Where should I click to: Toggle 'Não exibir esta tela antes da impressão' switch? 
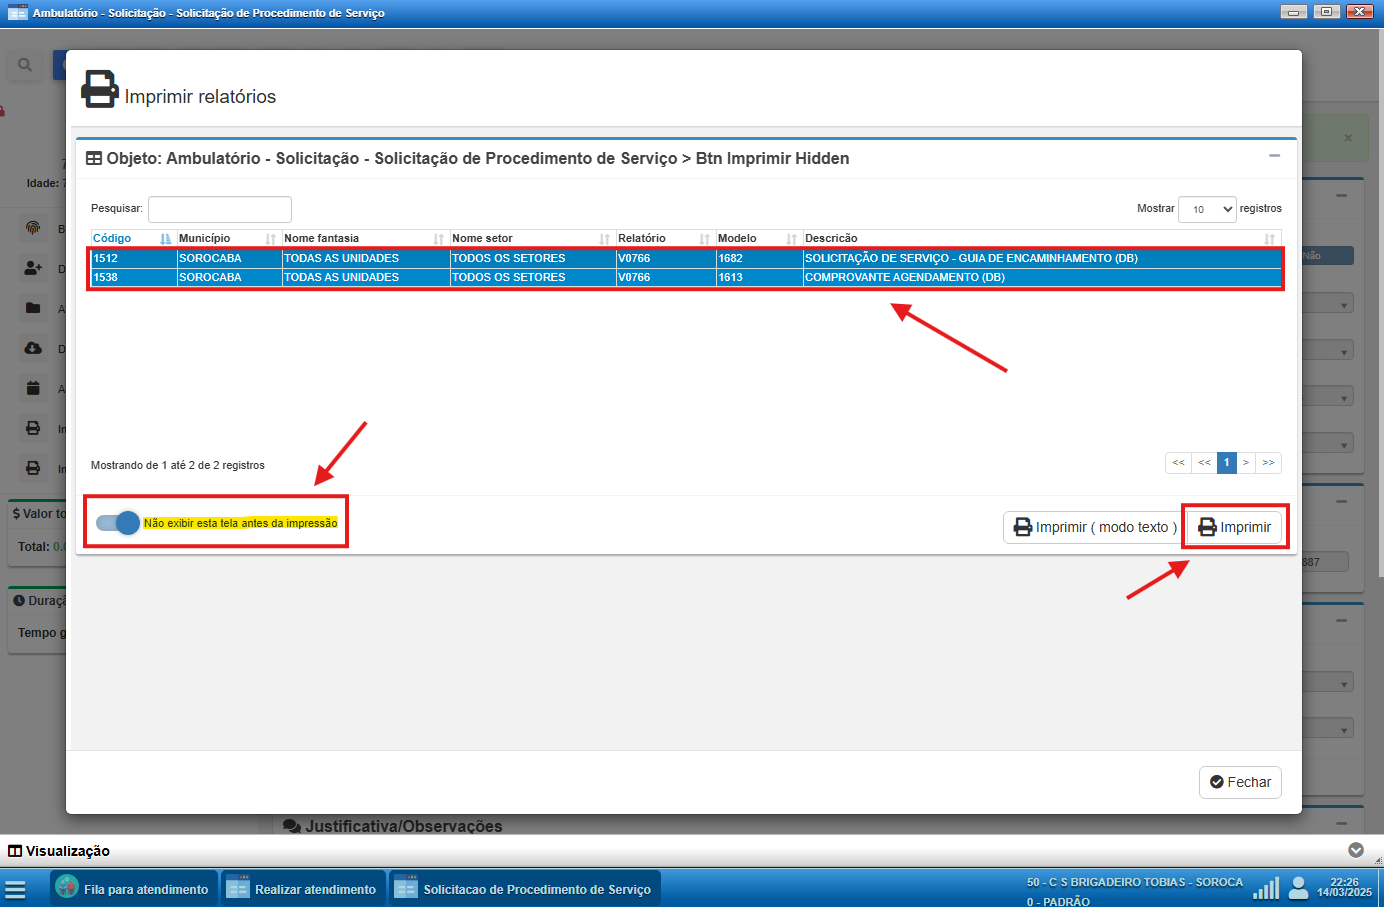[118, 523]
